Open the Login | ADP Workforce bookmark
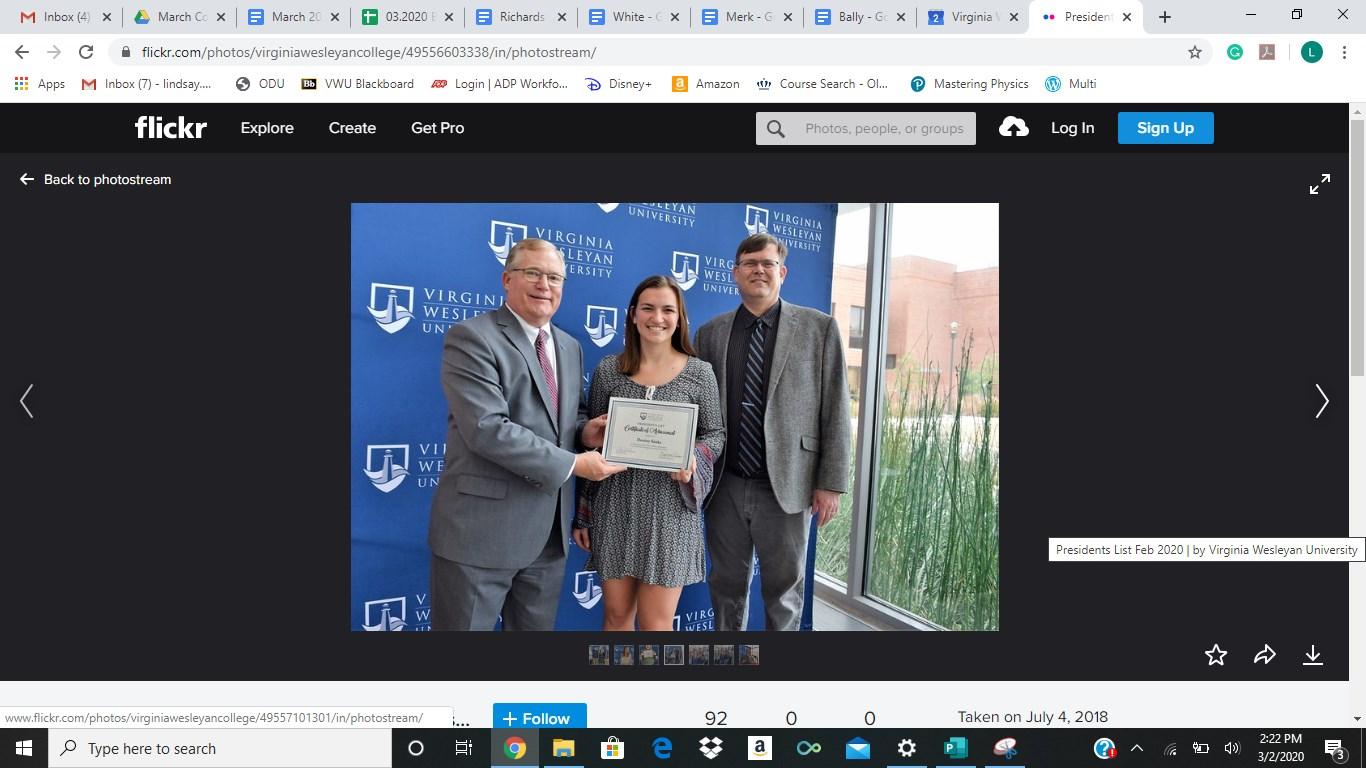Viewport: 1366px width, 768px height. 499,84
